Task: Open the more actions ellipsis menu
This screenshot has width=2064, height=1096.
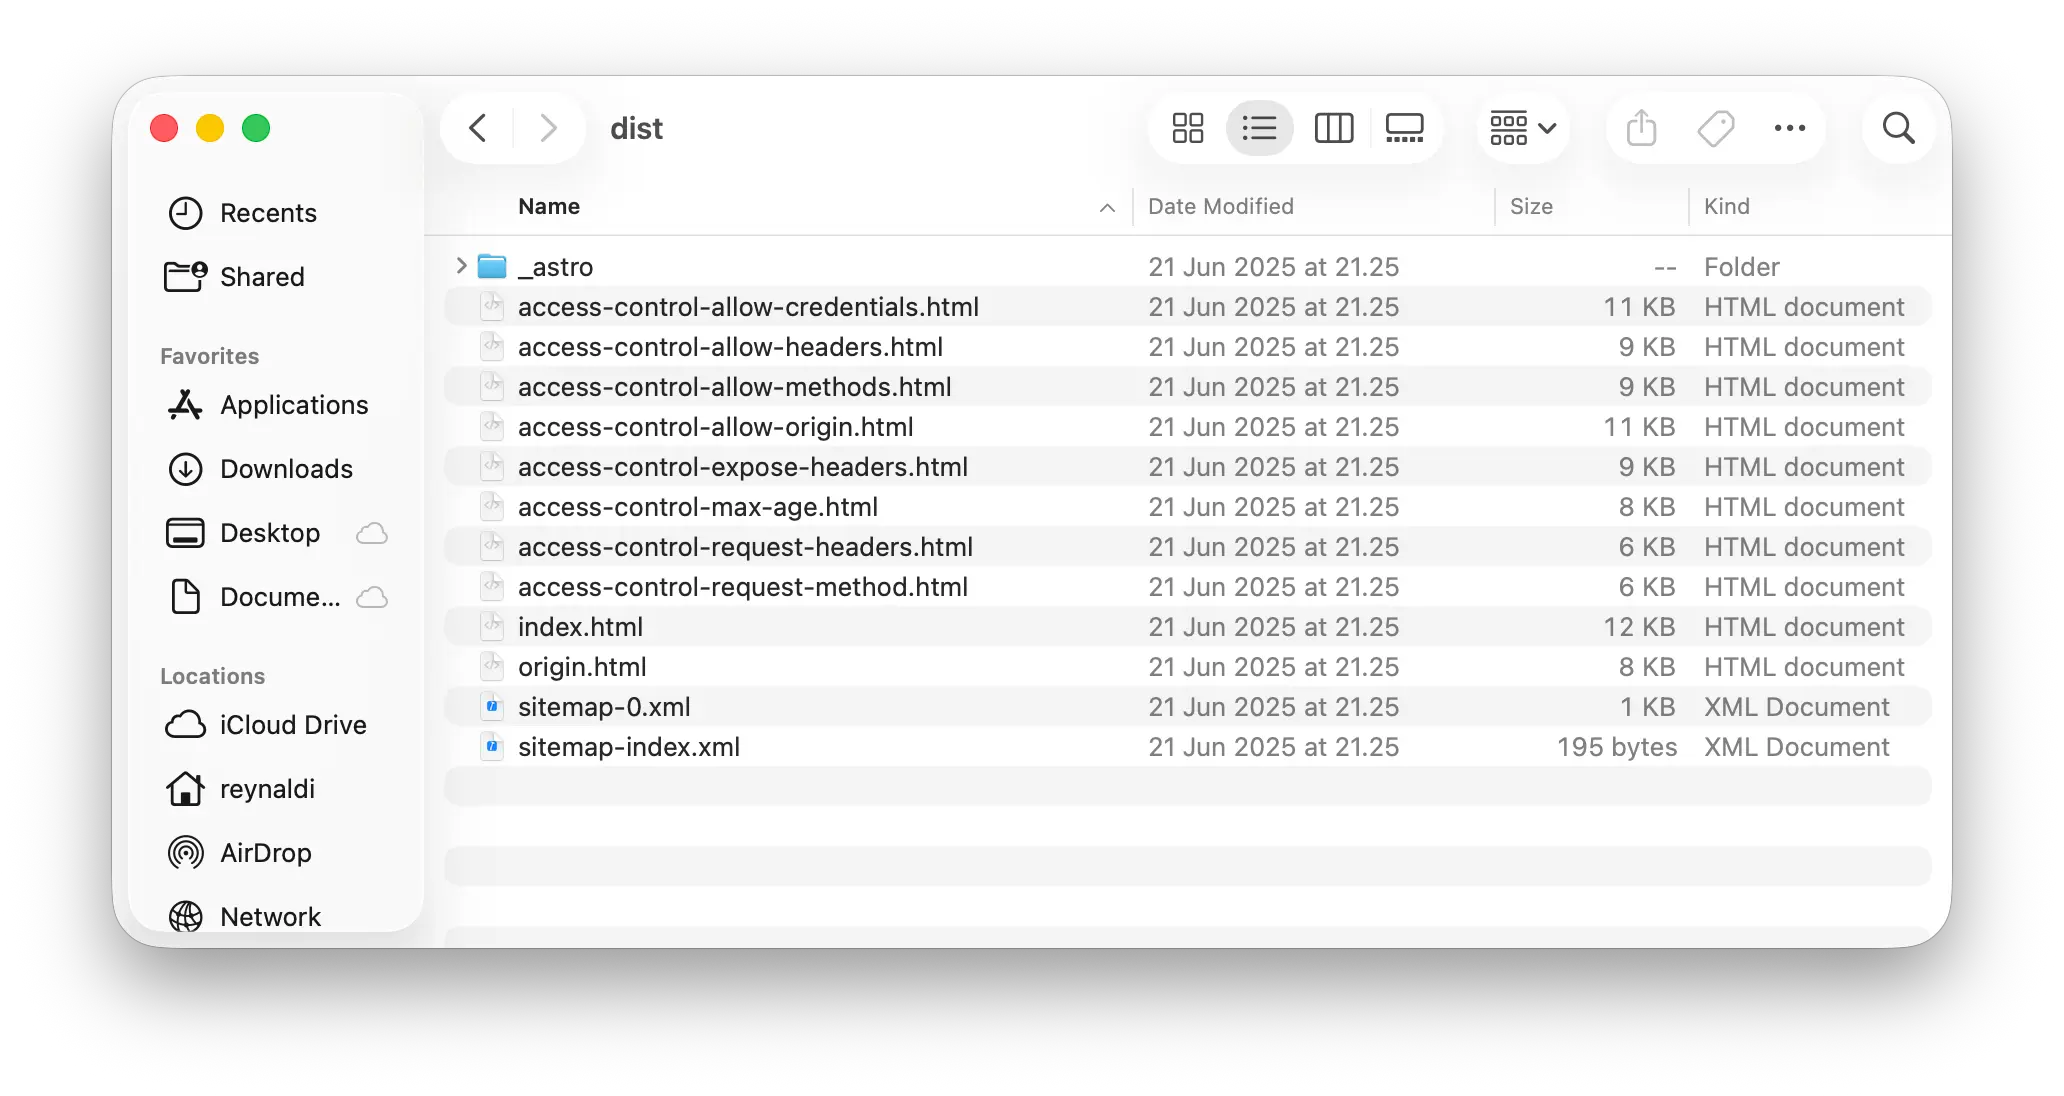Action: [1789, 128]
